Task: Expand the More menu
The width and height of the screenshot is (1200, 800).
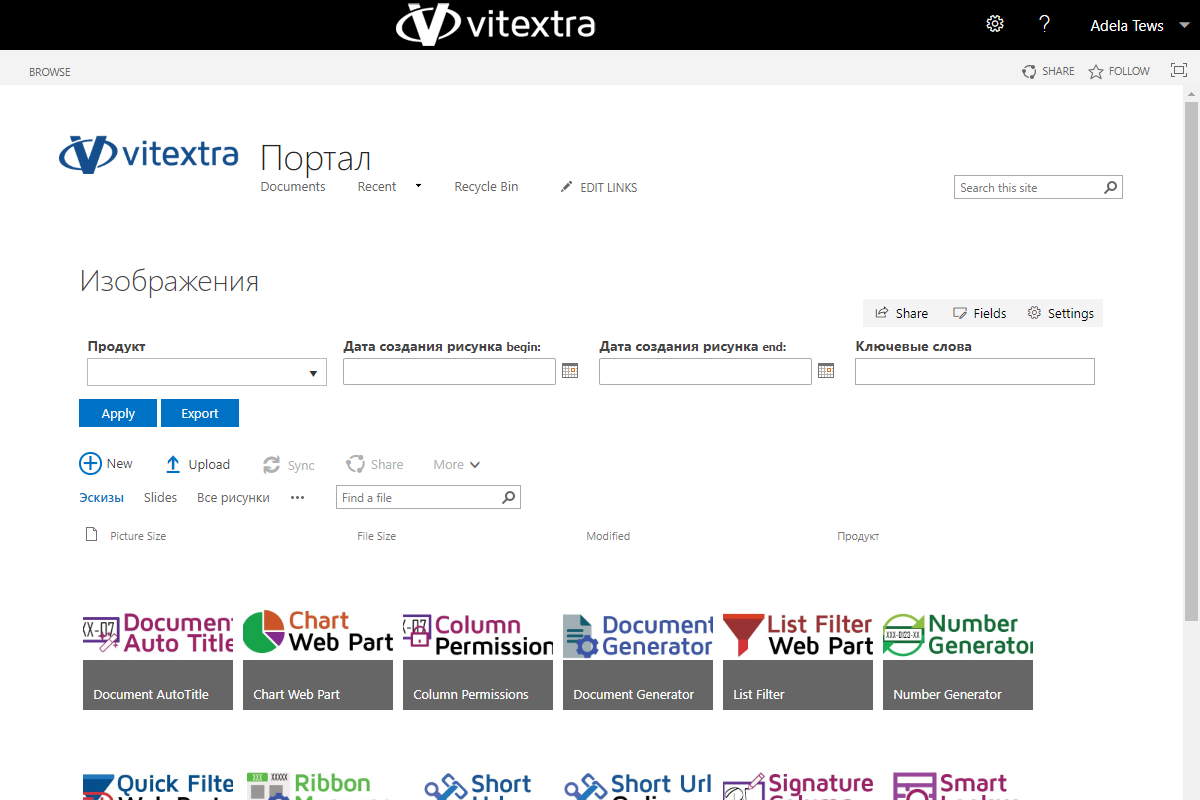Action: click(457, 464)
